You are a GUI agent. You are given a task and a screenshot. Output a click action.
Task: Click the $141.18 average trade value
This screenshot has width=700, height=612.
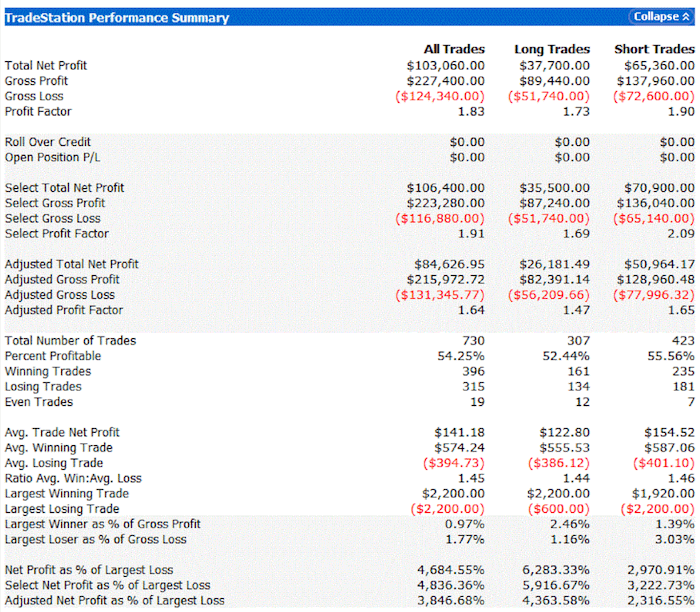[459, 432]
